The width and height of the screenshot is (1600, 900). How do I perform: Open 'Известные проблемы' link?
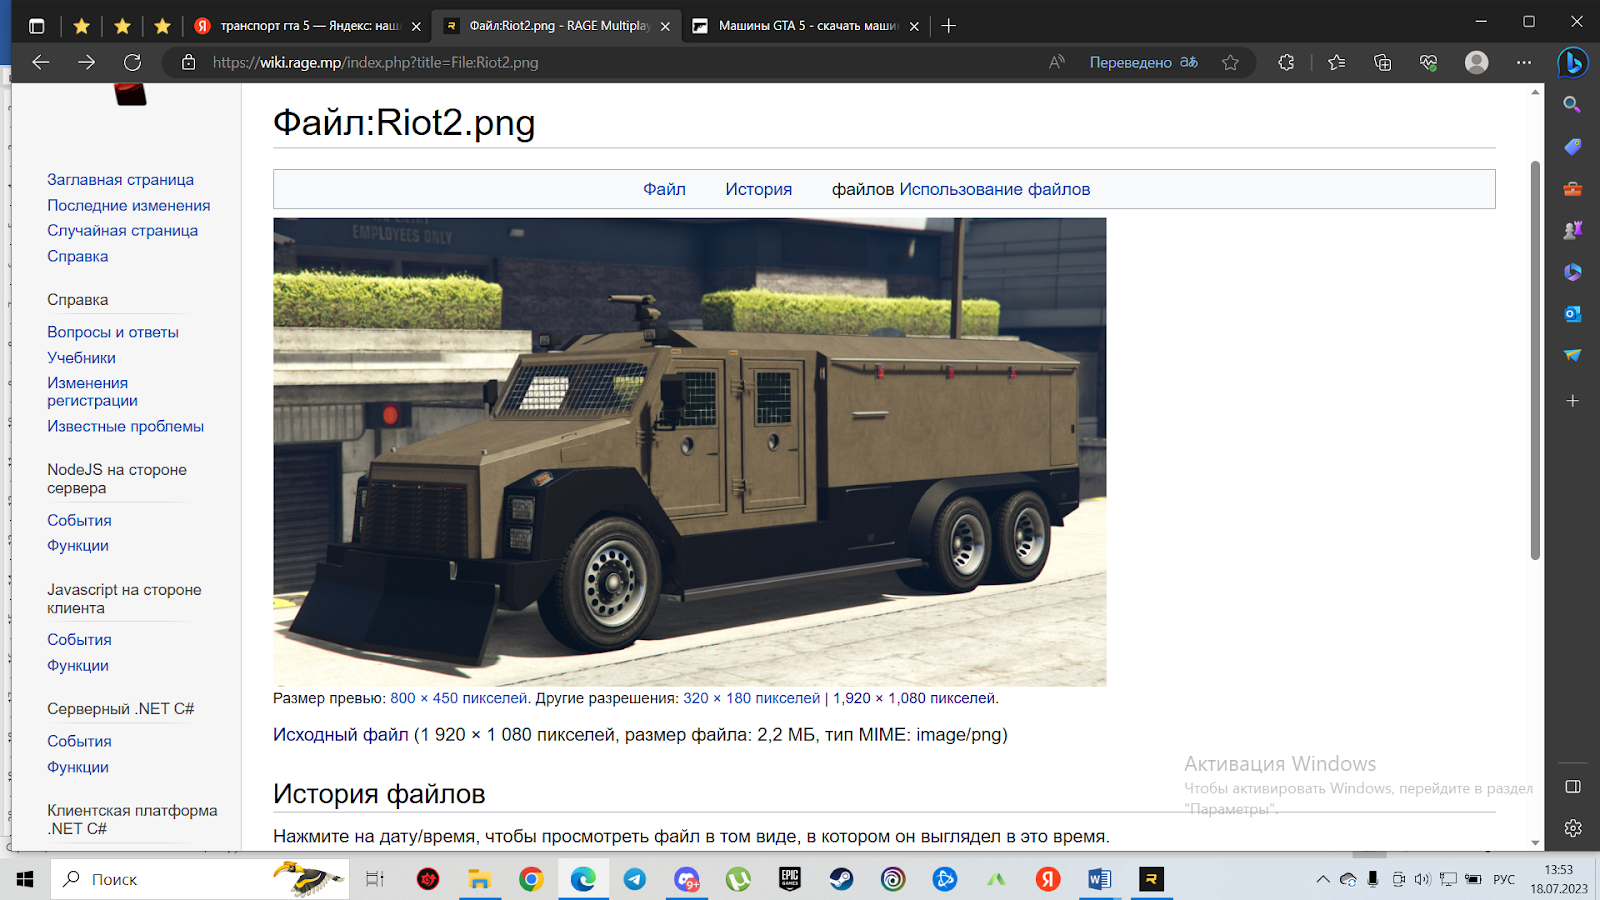click(x=125, y=426)
